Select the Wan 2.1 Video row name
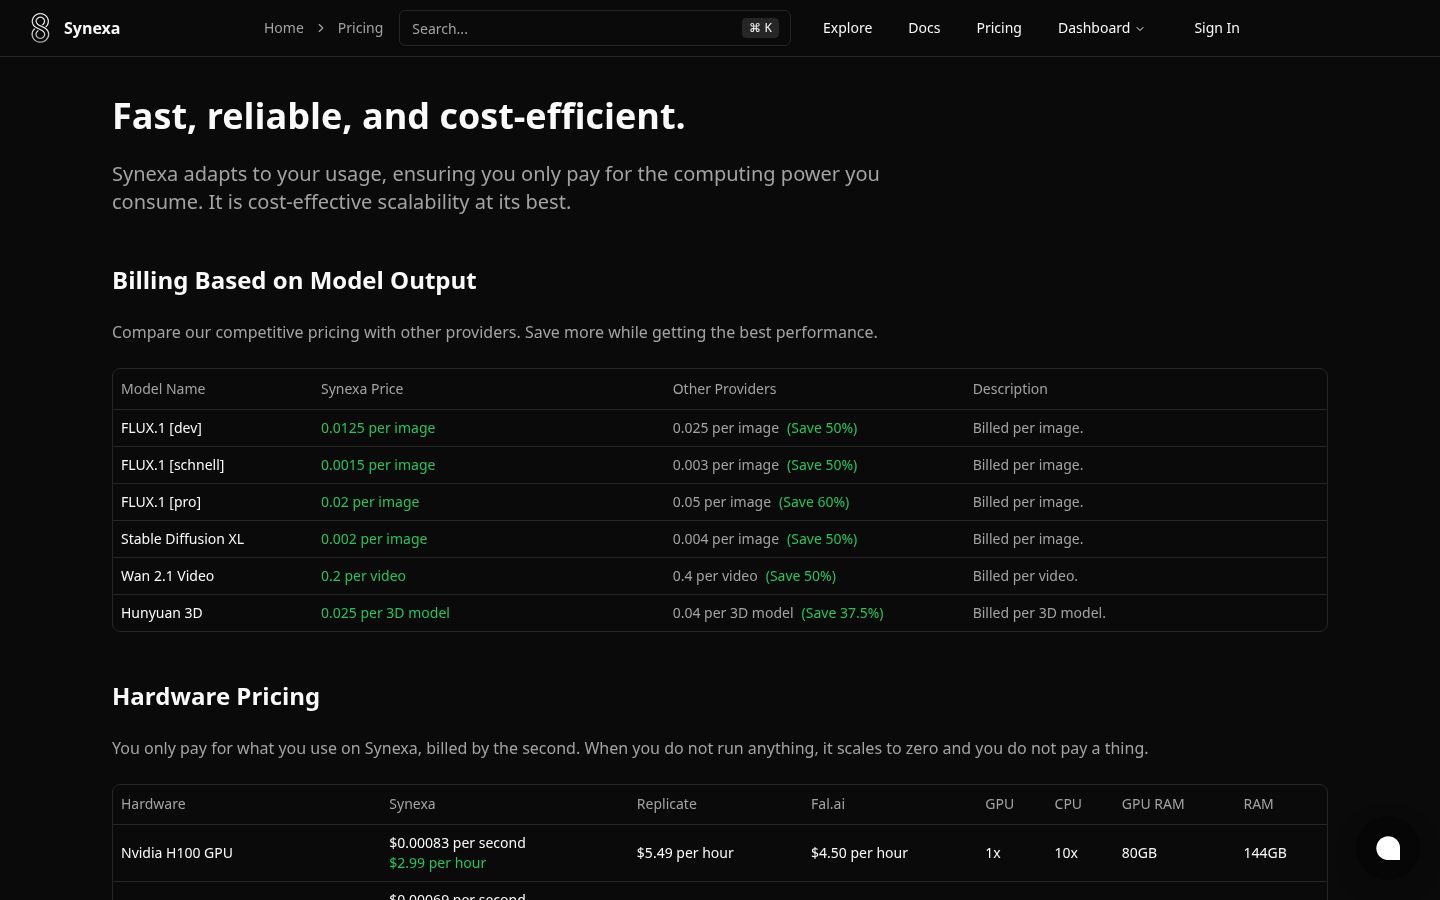This screenshot has width=1440, height=900. 167,576
